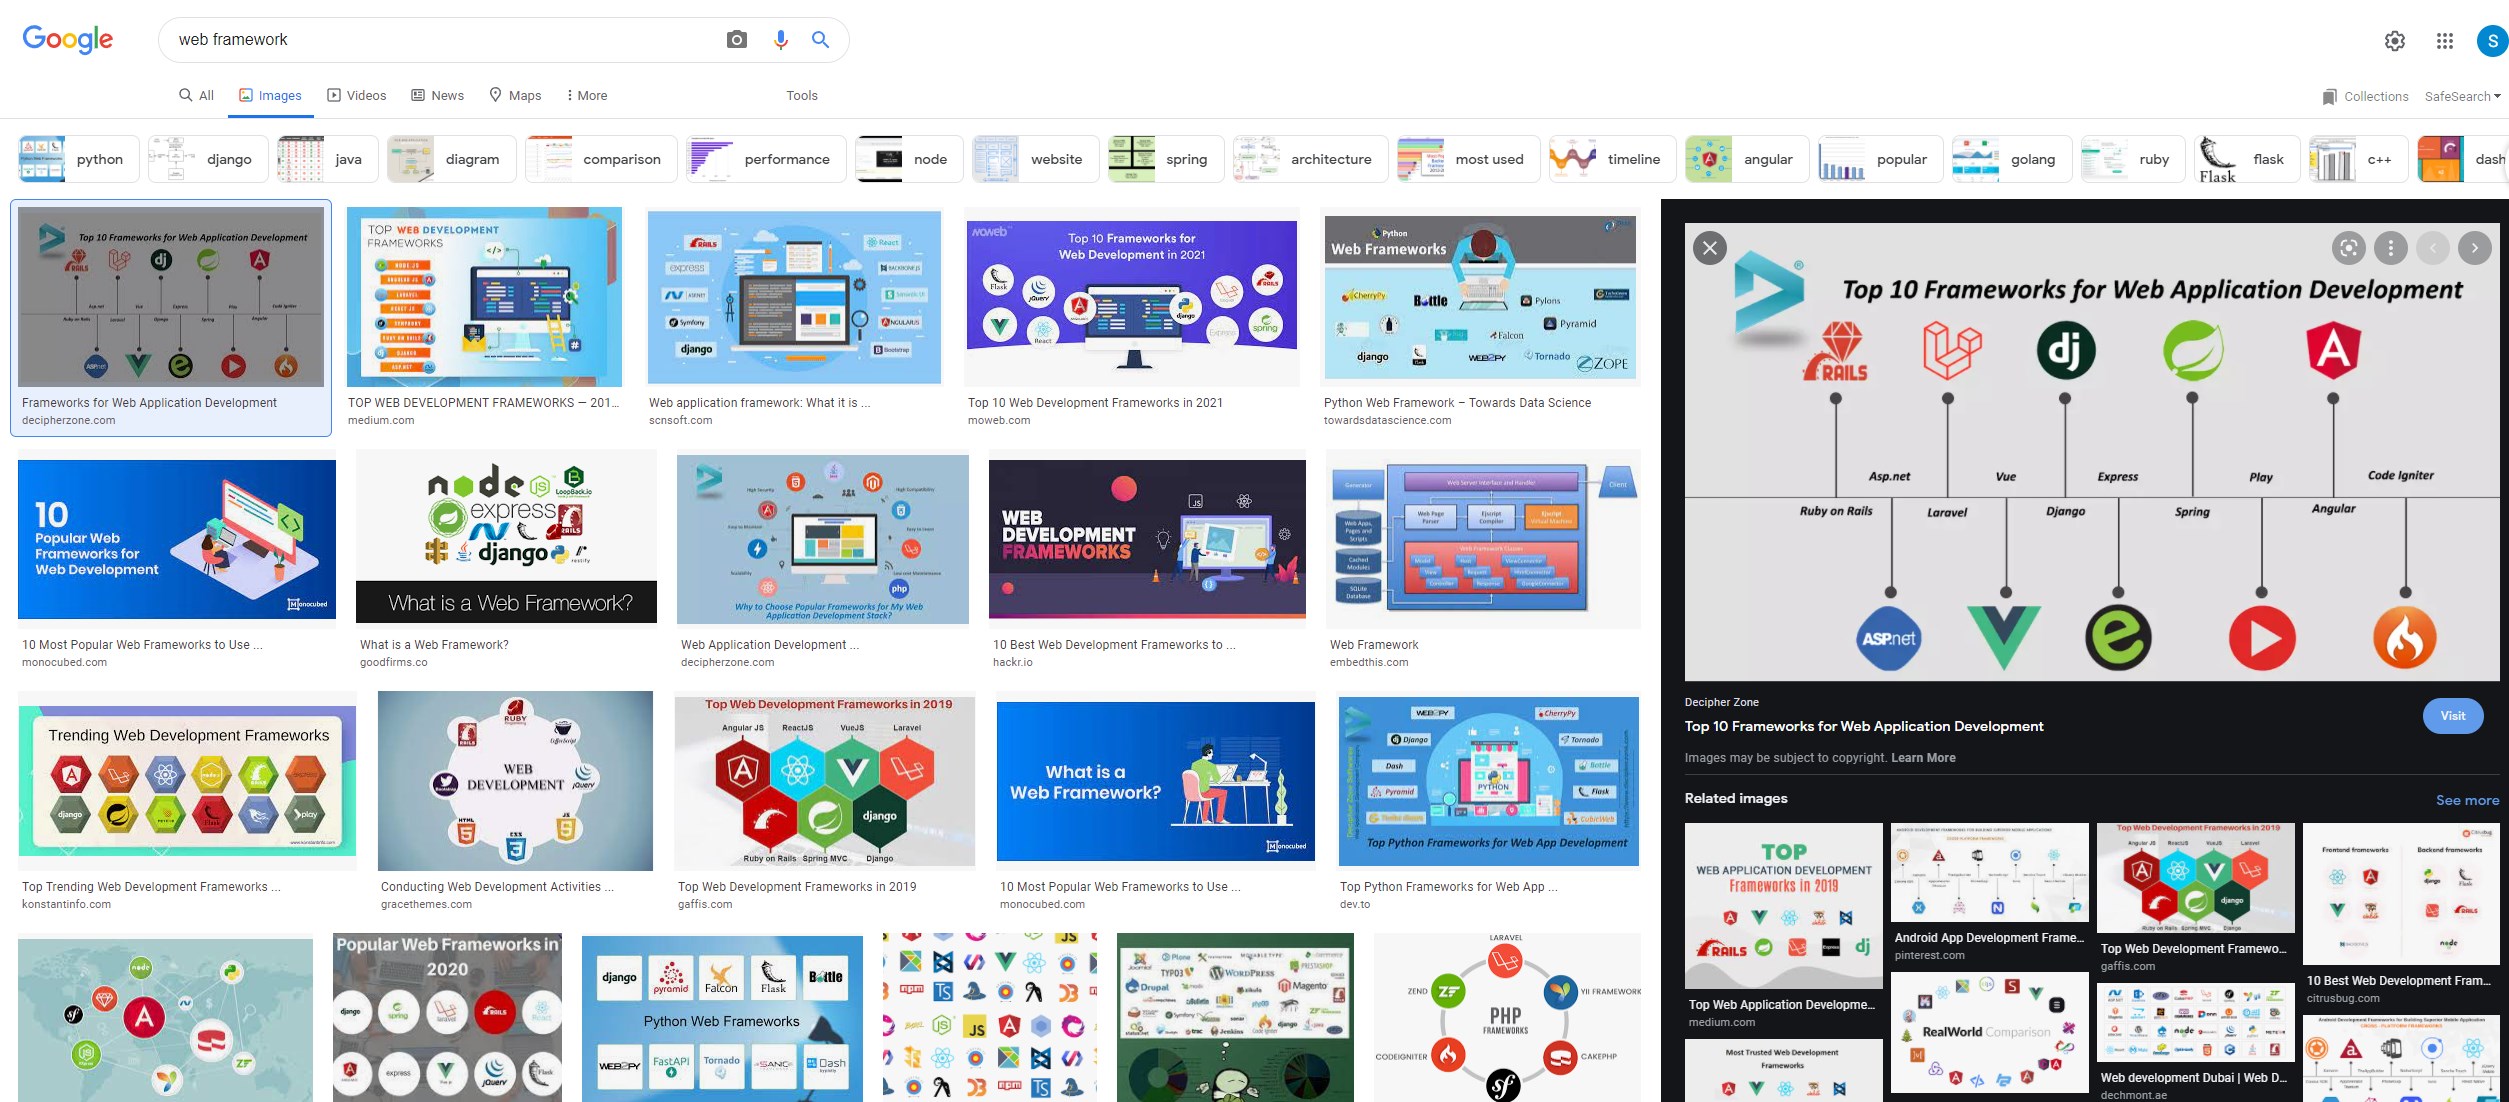
Task: Click the Collections bookmark icon
Action: tap(2330, 96)
